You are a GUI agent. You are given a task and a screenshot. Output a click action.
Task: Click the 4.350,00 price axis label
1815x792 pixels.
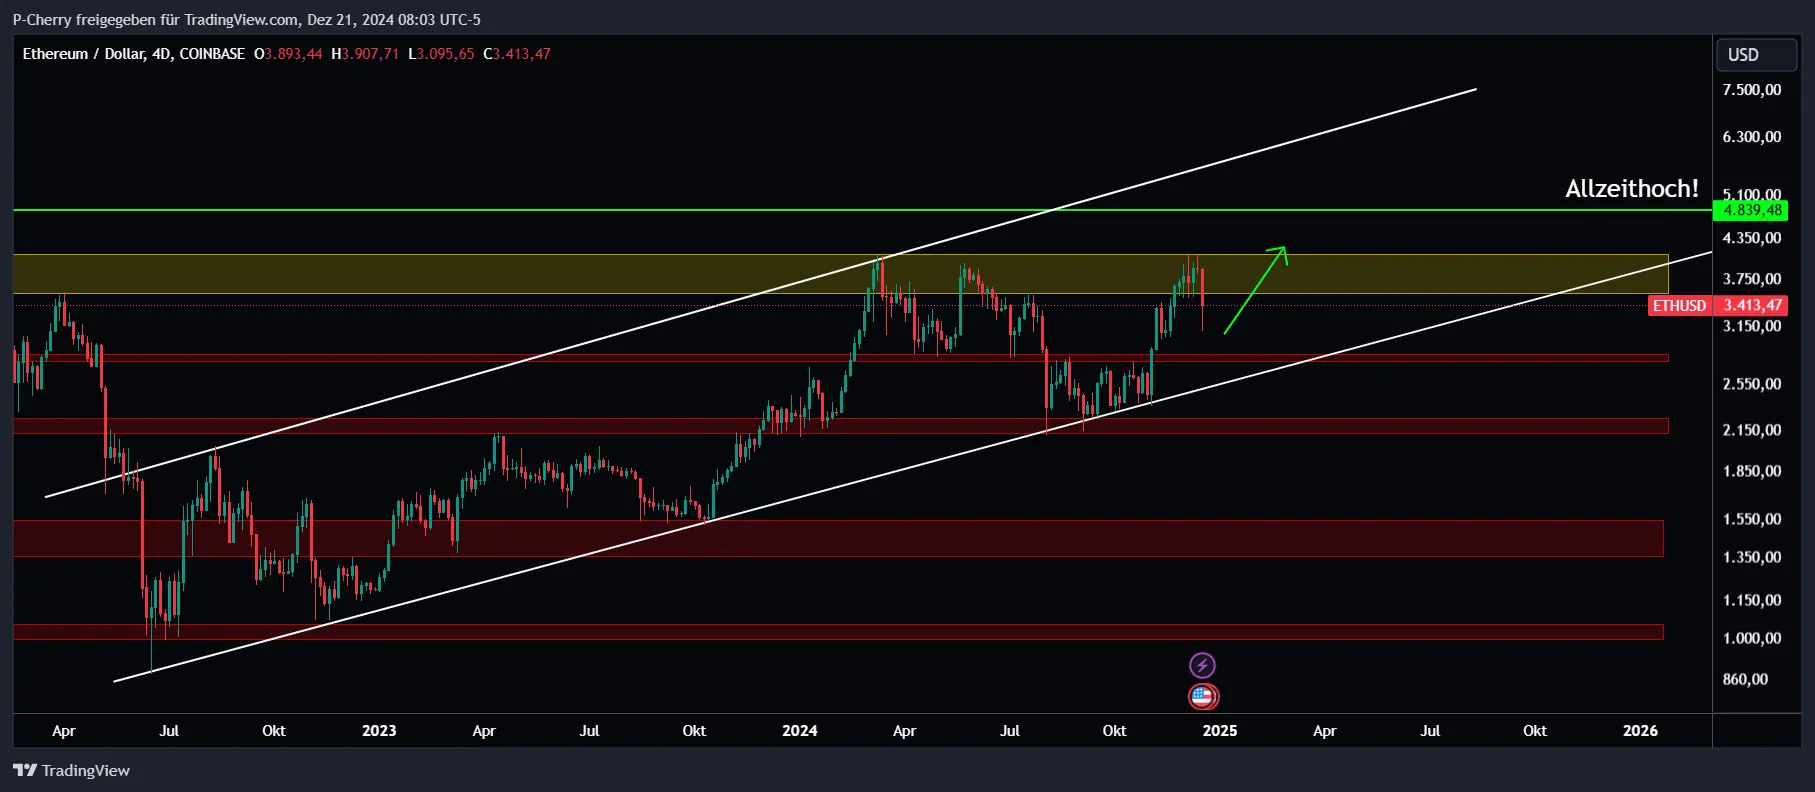[1751, 238]
